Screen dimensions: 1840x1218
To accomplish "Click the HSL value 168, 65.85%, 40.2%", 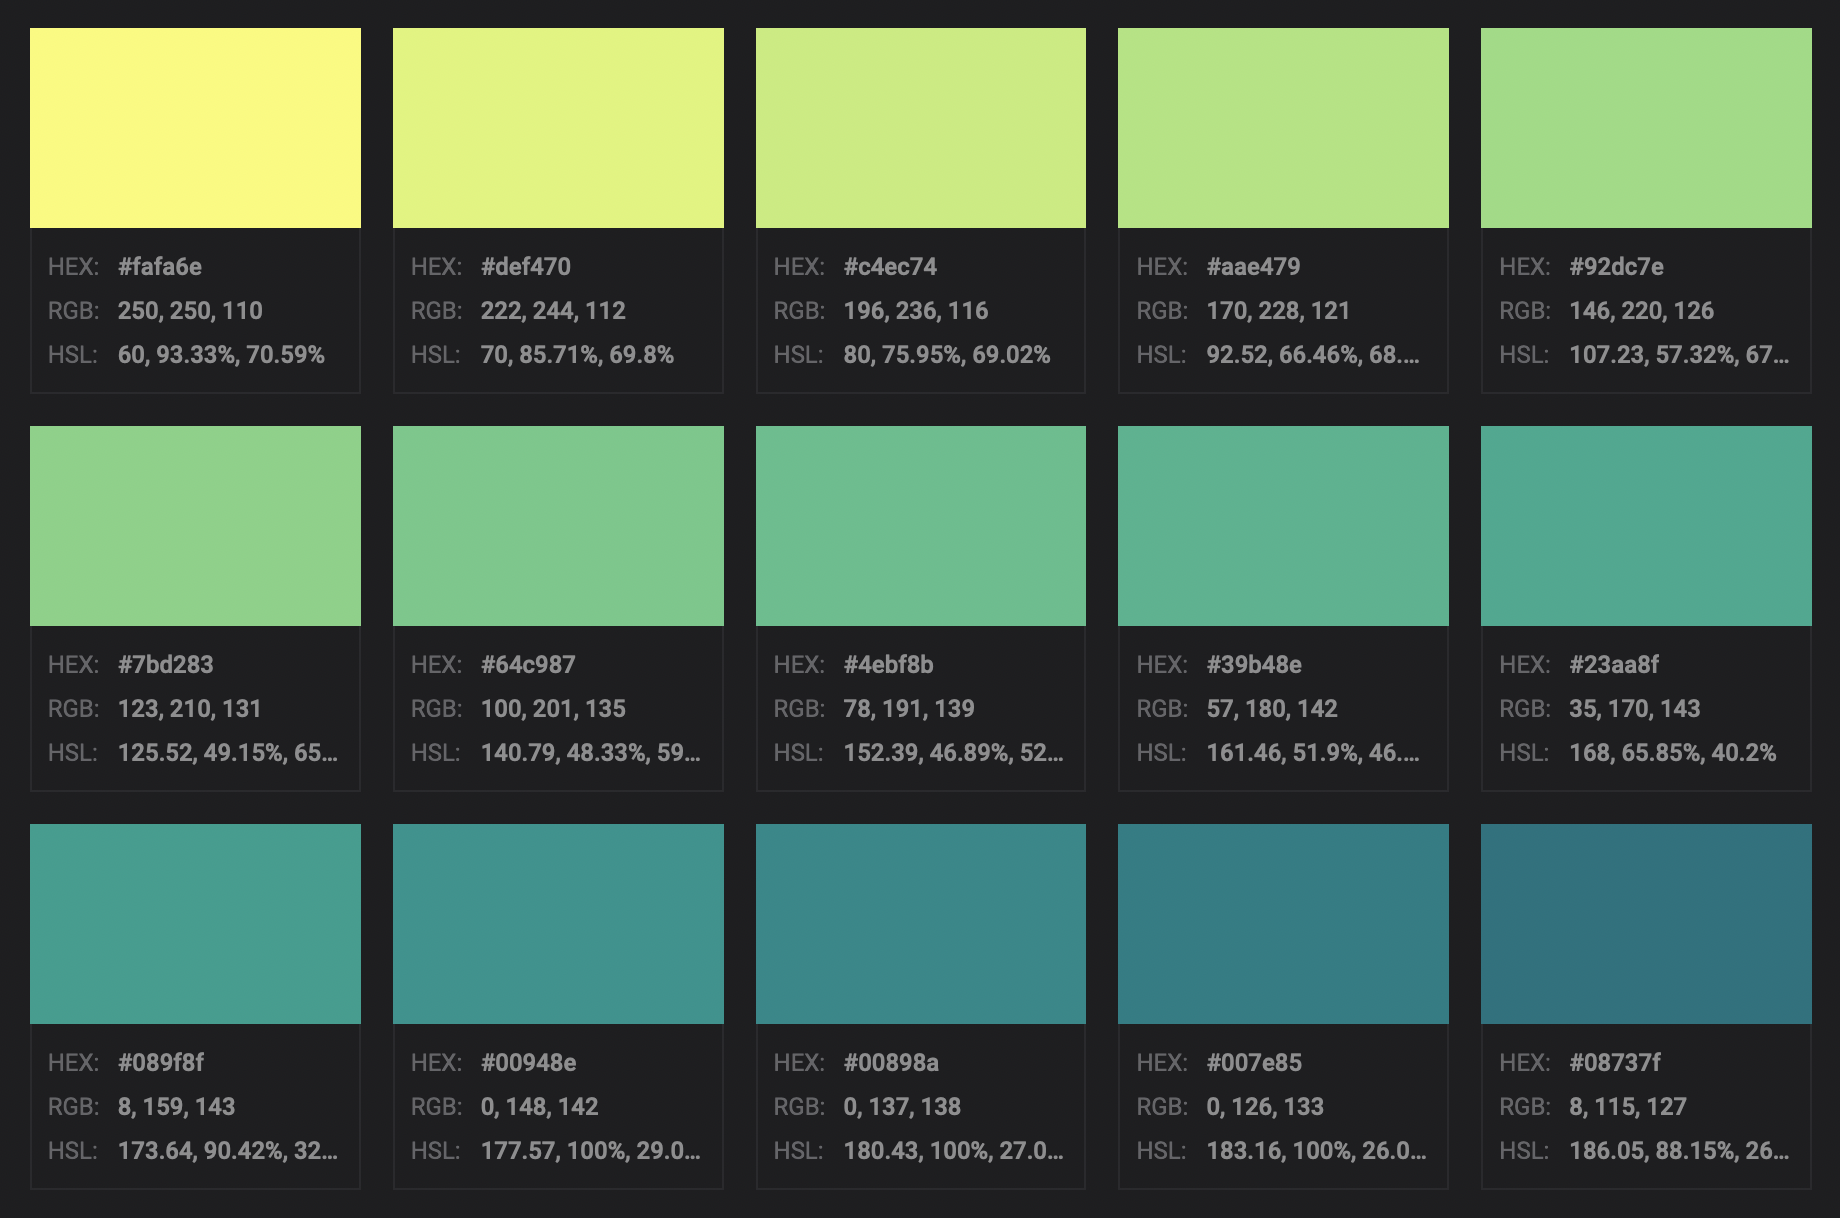I will click(1672, 753).
